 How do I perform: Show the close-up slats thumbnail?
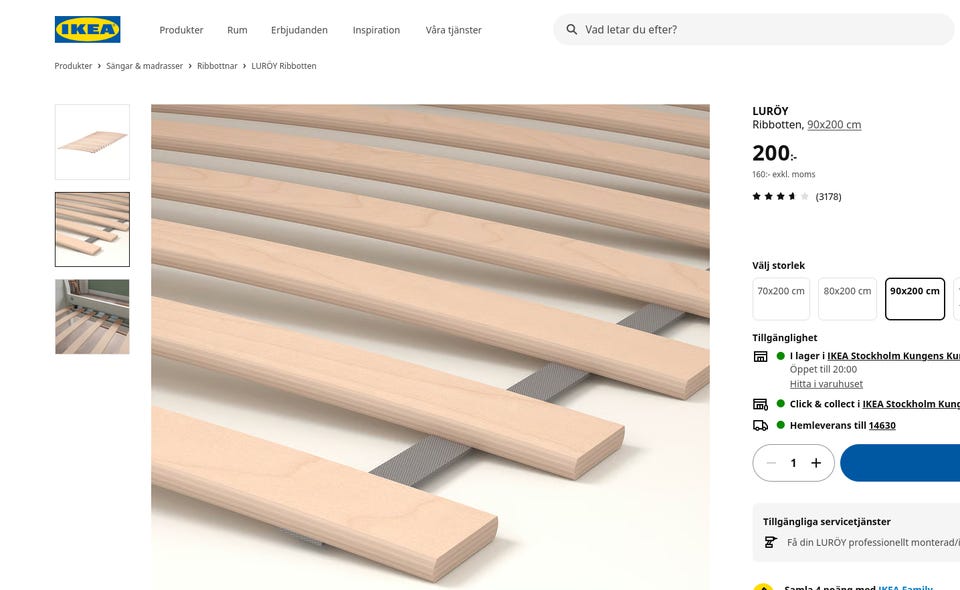point(92,230)
